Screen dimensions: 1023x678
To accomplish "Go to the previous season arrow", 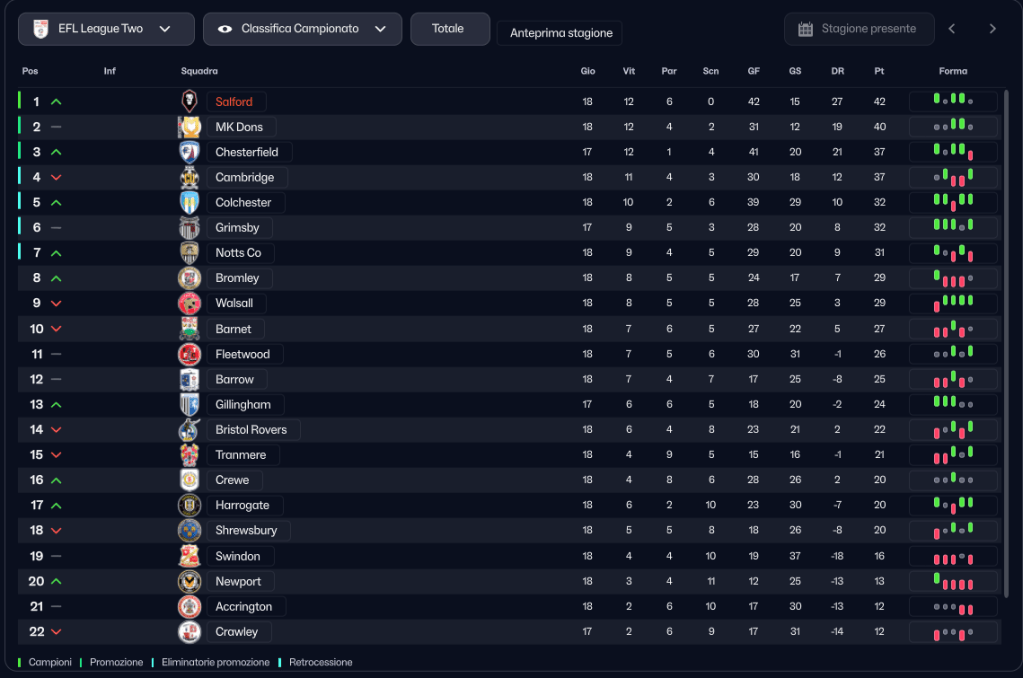I will 952,29.
